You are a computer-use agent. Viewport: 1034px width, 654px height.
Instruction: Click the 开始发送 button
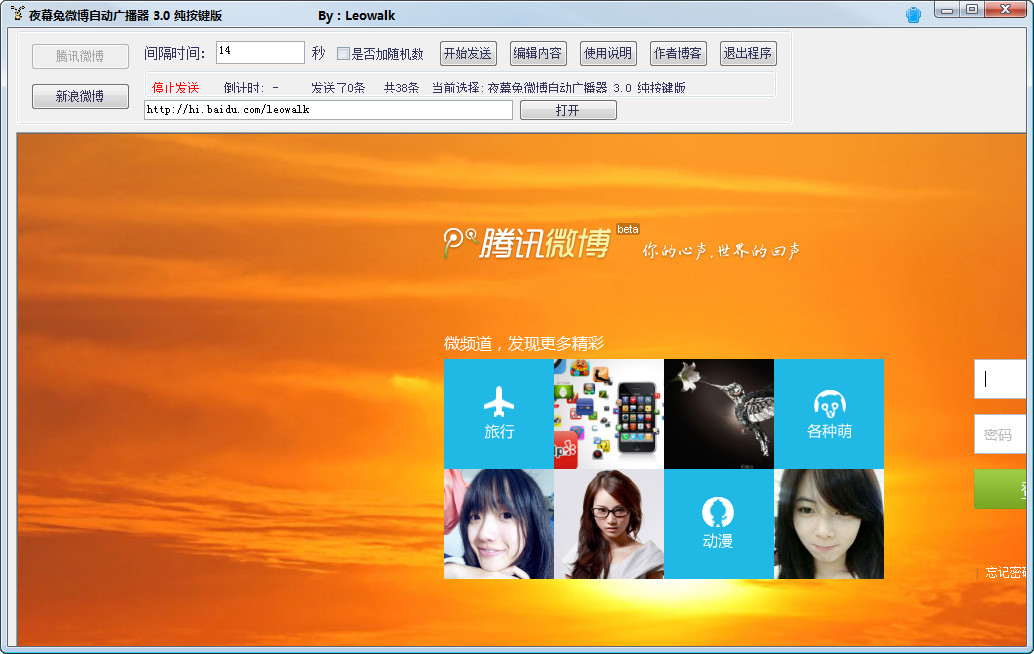(x=468, y=53)
